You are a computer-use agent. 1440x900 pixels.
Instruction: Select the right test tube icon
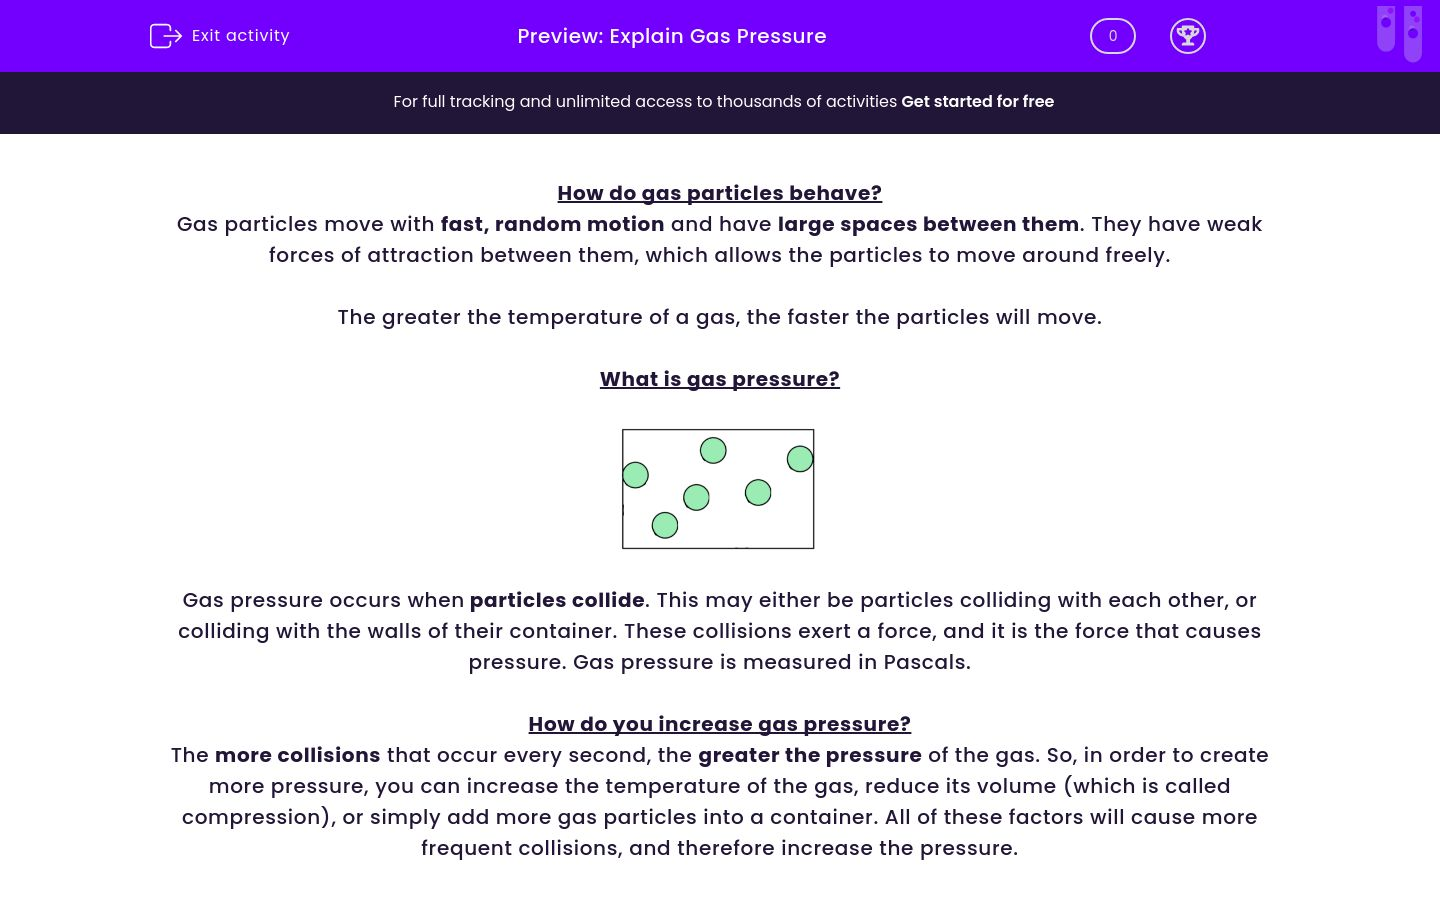(x=1413, y=32)
